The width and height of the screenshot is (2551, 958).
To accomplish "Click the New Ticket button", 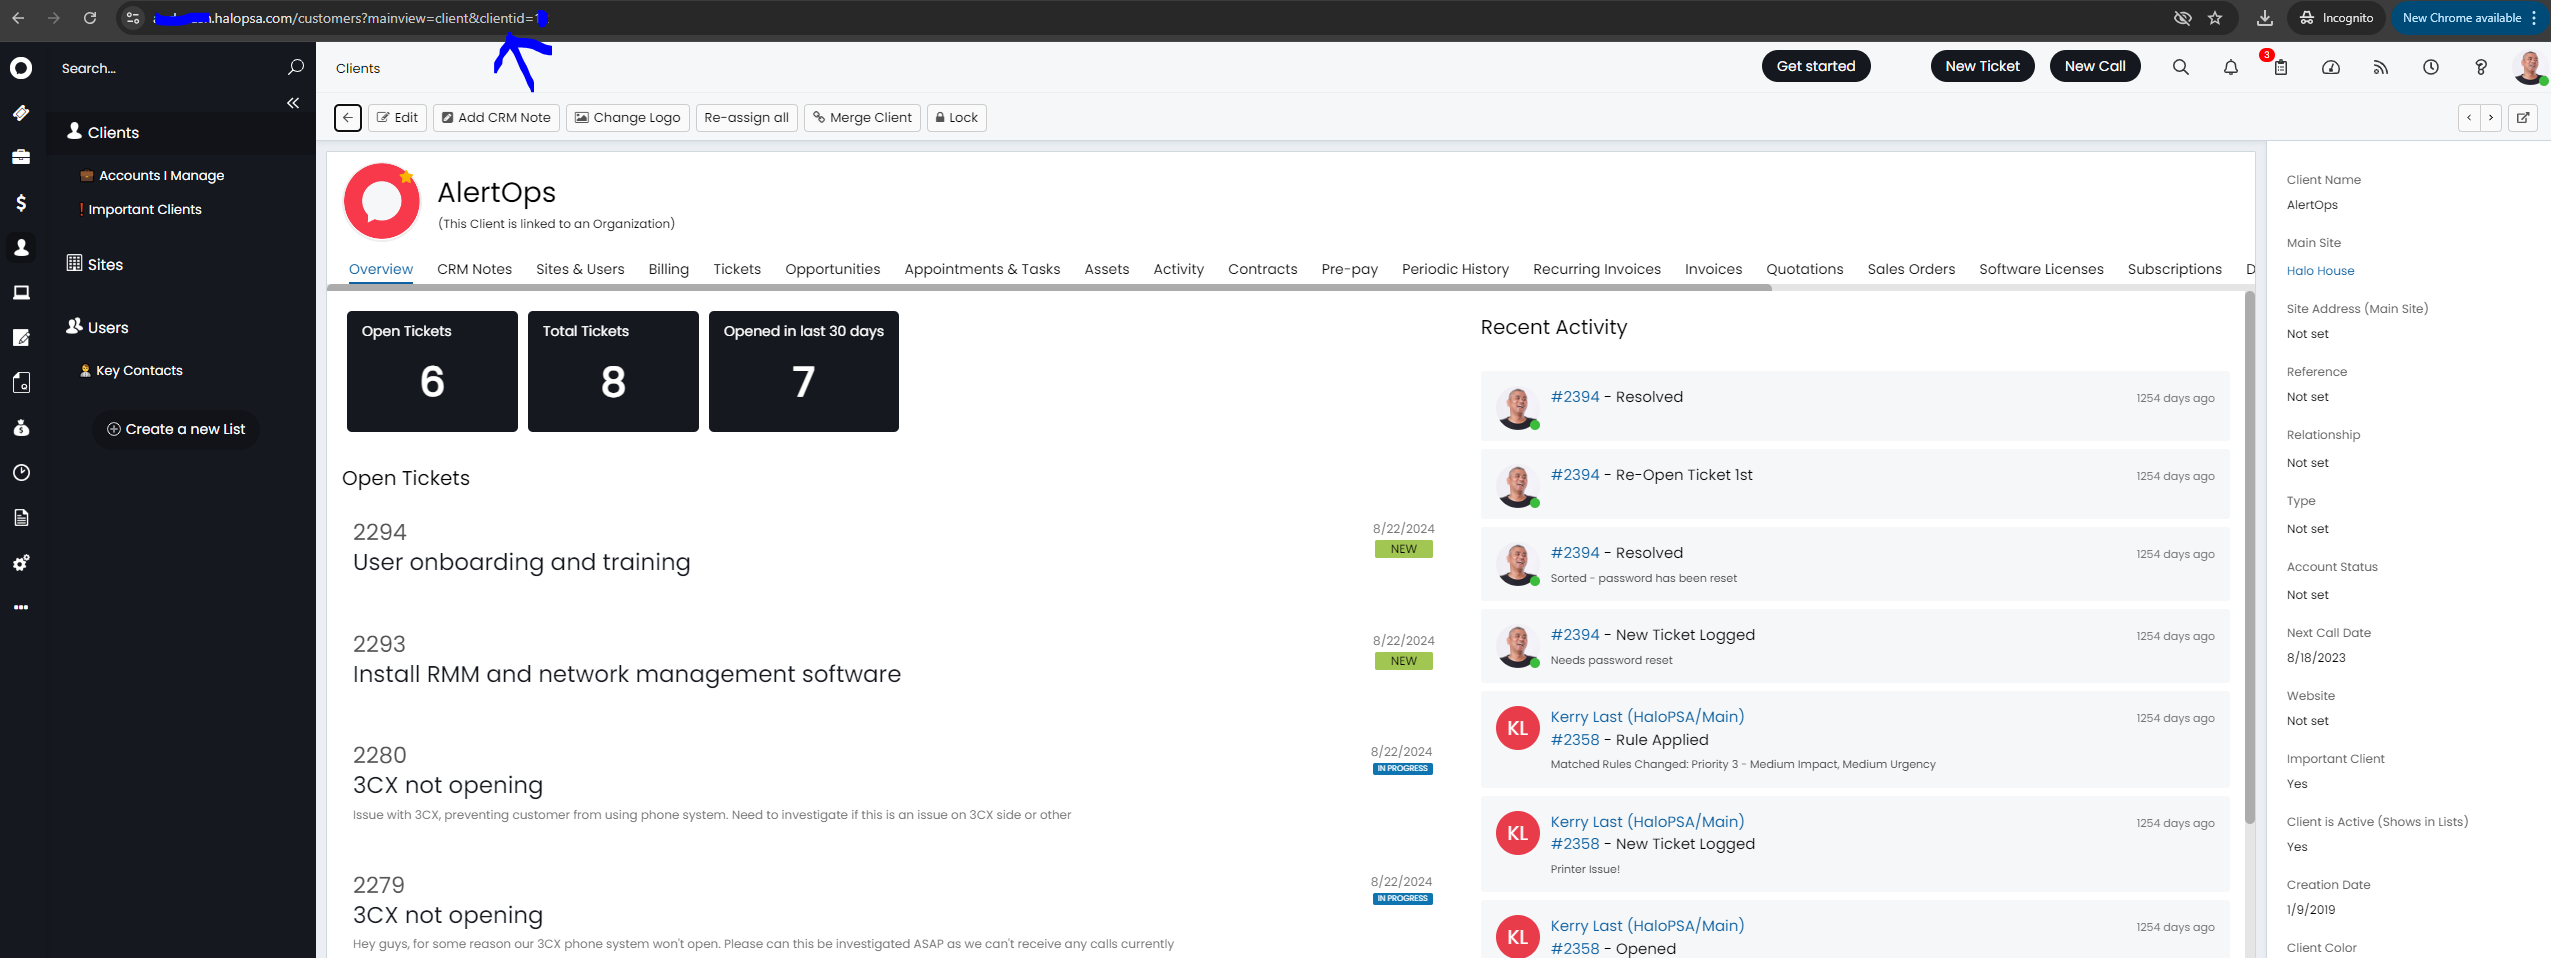I will pos(1982,66).
